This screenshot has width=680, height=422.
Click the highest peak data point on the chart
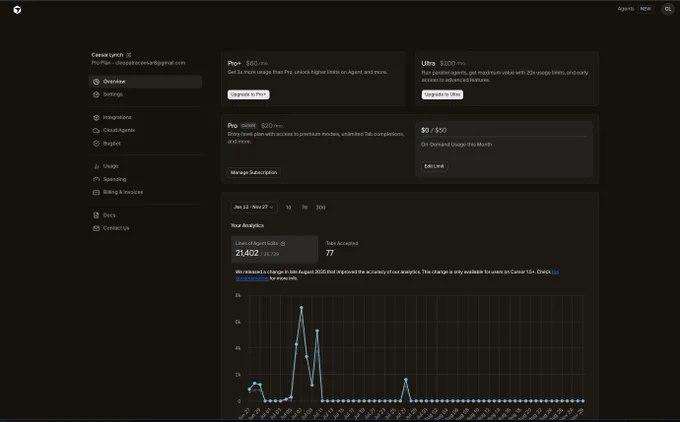coord(301,308)
